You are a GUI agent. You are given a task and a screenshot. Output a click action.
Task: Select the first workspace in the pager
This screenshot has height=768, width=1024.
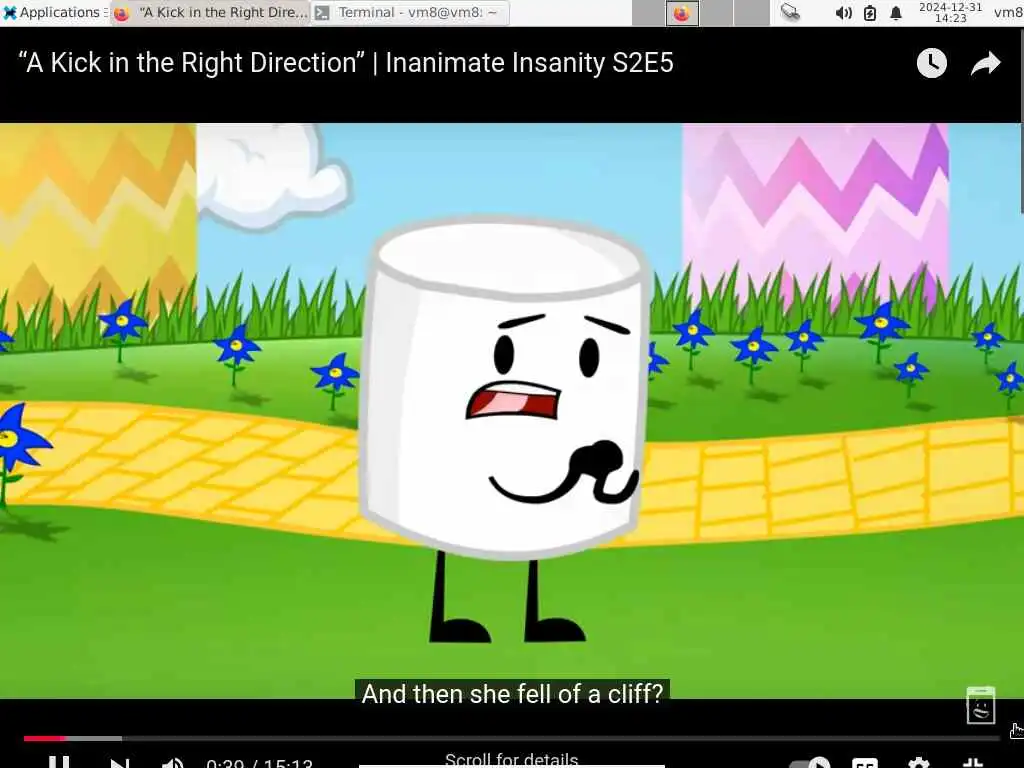[648, 13]
